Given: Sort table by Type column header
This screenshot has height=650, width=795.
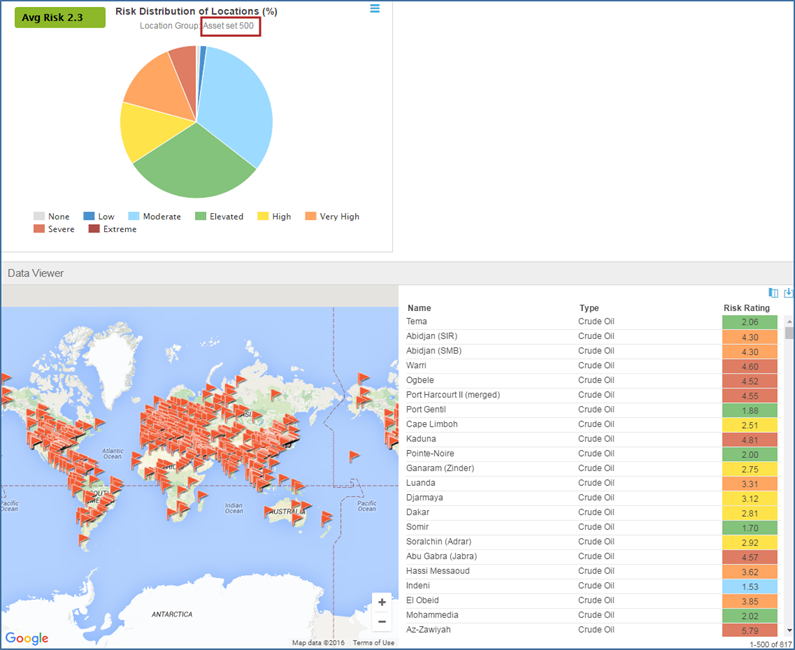Looking at the screenshot, I should [589, 308].
